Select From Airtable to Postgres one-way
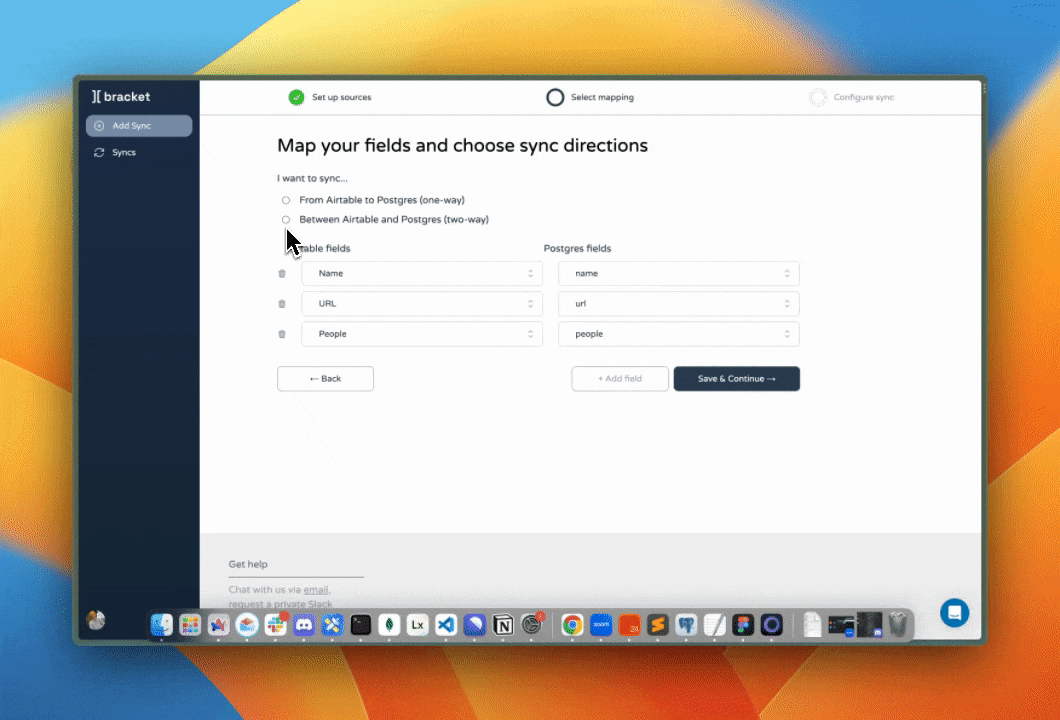The height and width of the screenshot is (720, 1060). coord(286,201)
